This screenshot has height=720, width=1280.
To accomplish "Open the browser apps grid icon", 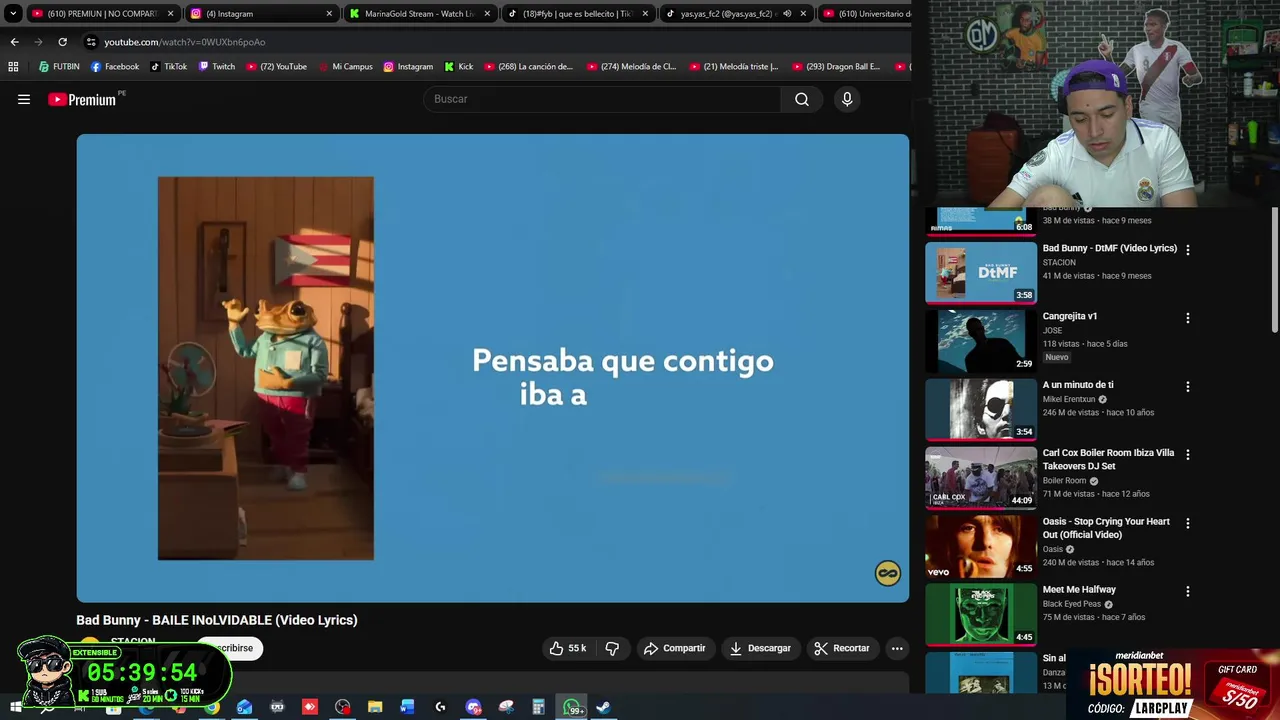I will (x=13, y=67).
